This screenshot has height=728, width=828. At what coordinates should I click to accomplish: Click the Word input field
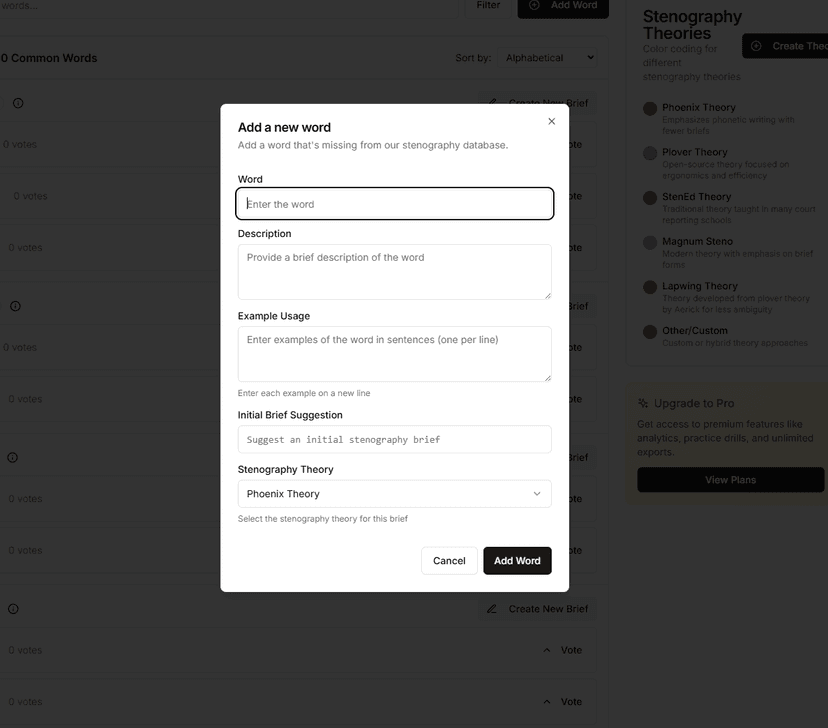click(394, 204)
